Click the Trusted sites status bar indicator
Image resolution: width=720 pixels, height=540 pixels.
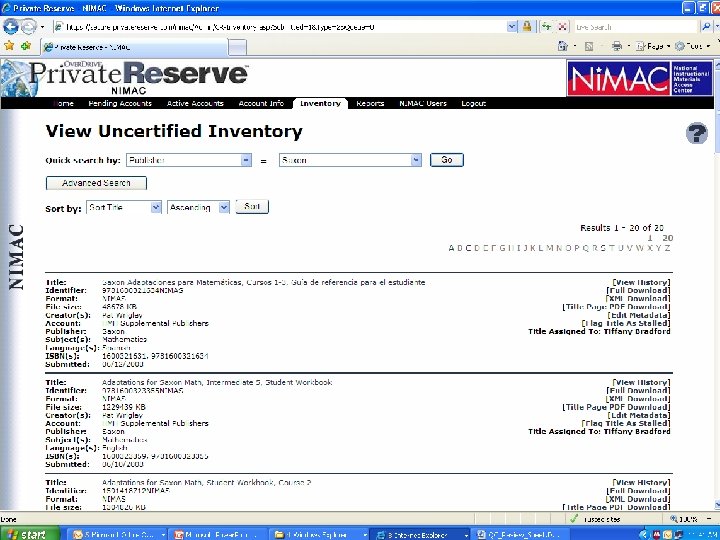[x=598, y=519]
